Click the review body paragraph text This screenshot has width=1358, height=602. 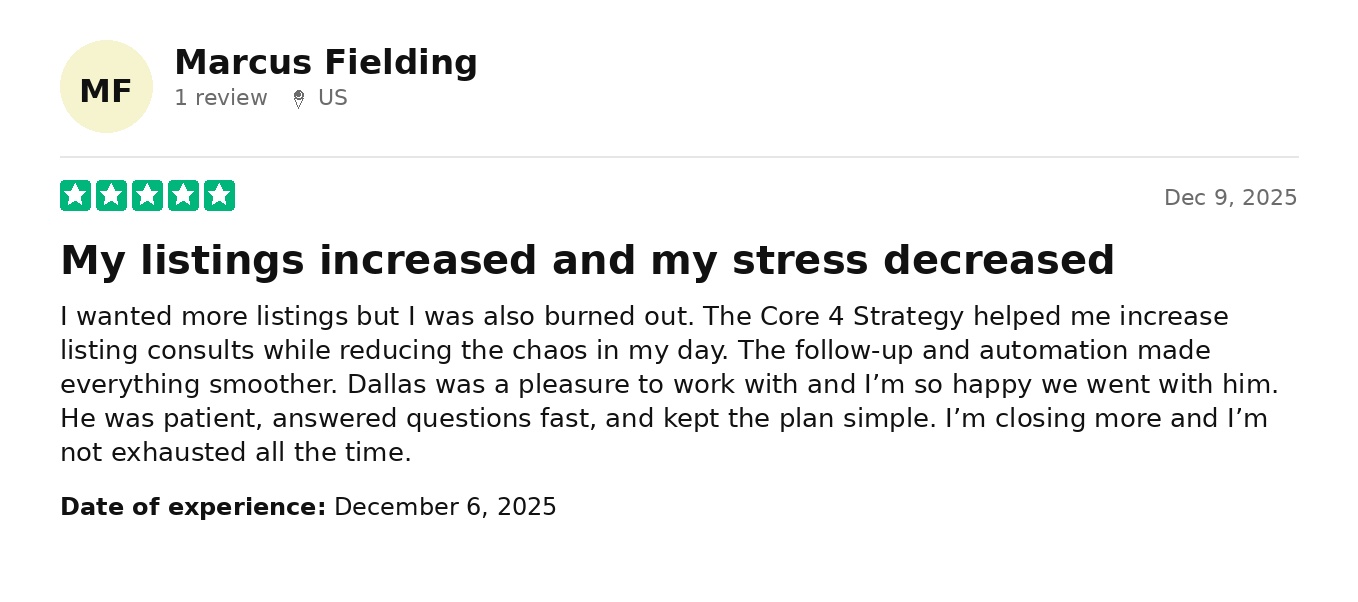670,385
